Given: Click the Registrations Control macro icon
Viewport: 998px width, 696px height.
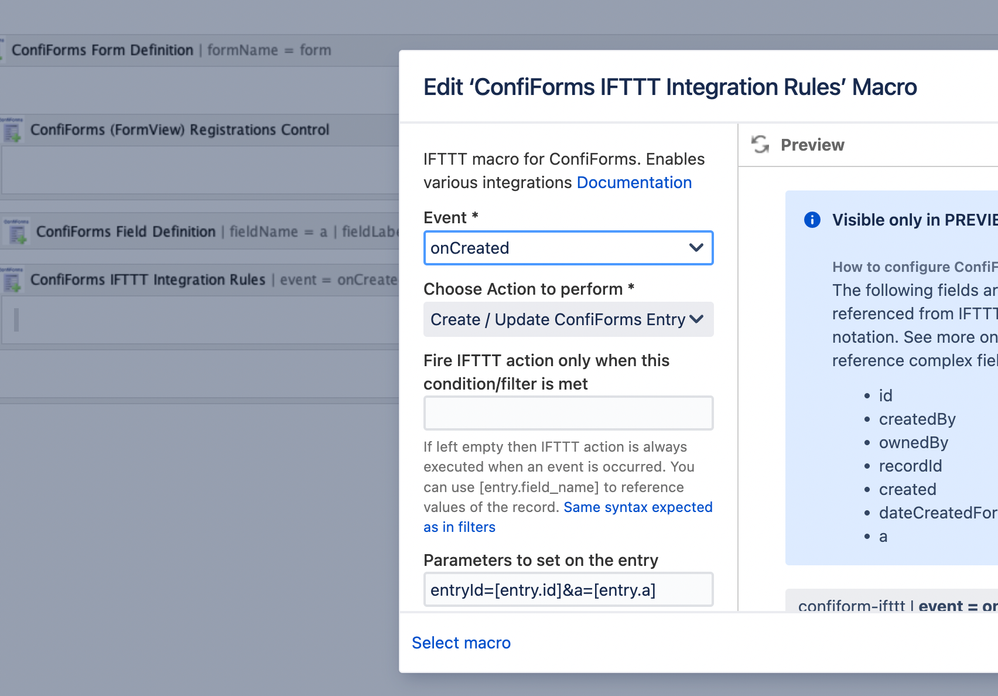Looking at the screenshot, I should pyautogui.click(x=13, y=130).
